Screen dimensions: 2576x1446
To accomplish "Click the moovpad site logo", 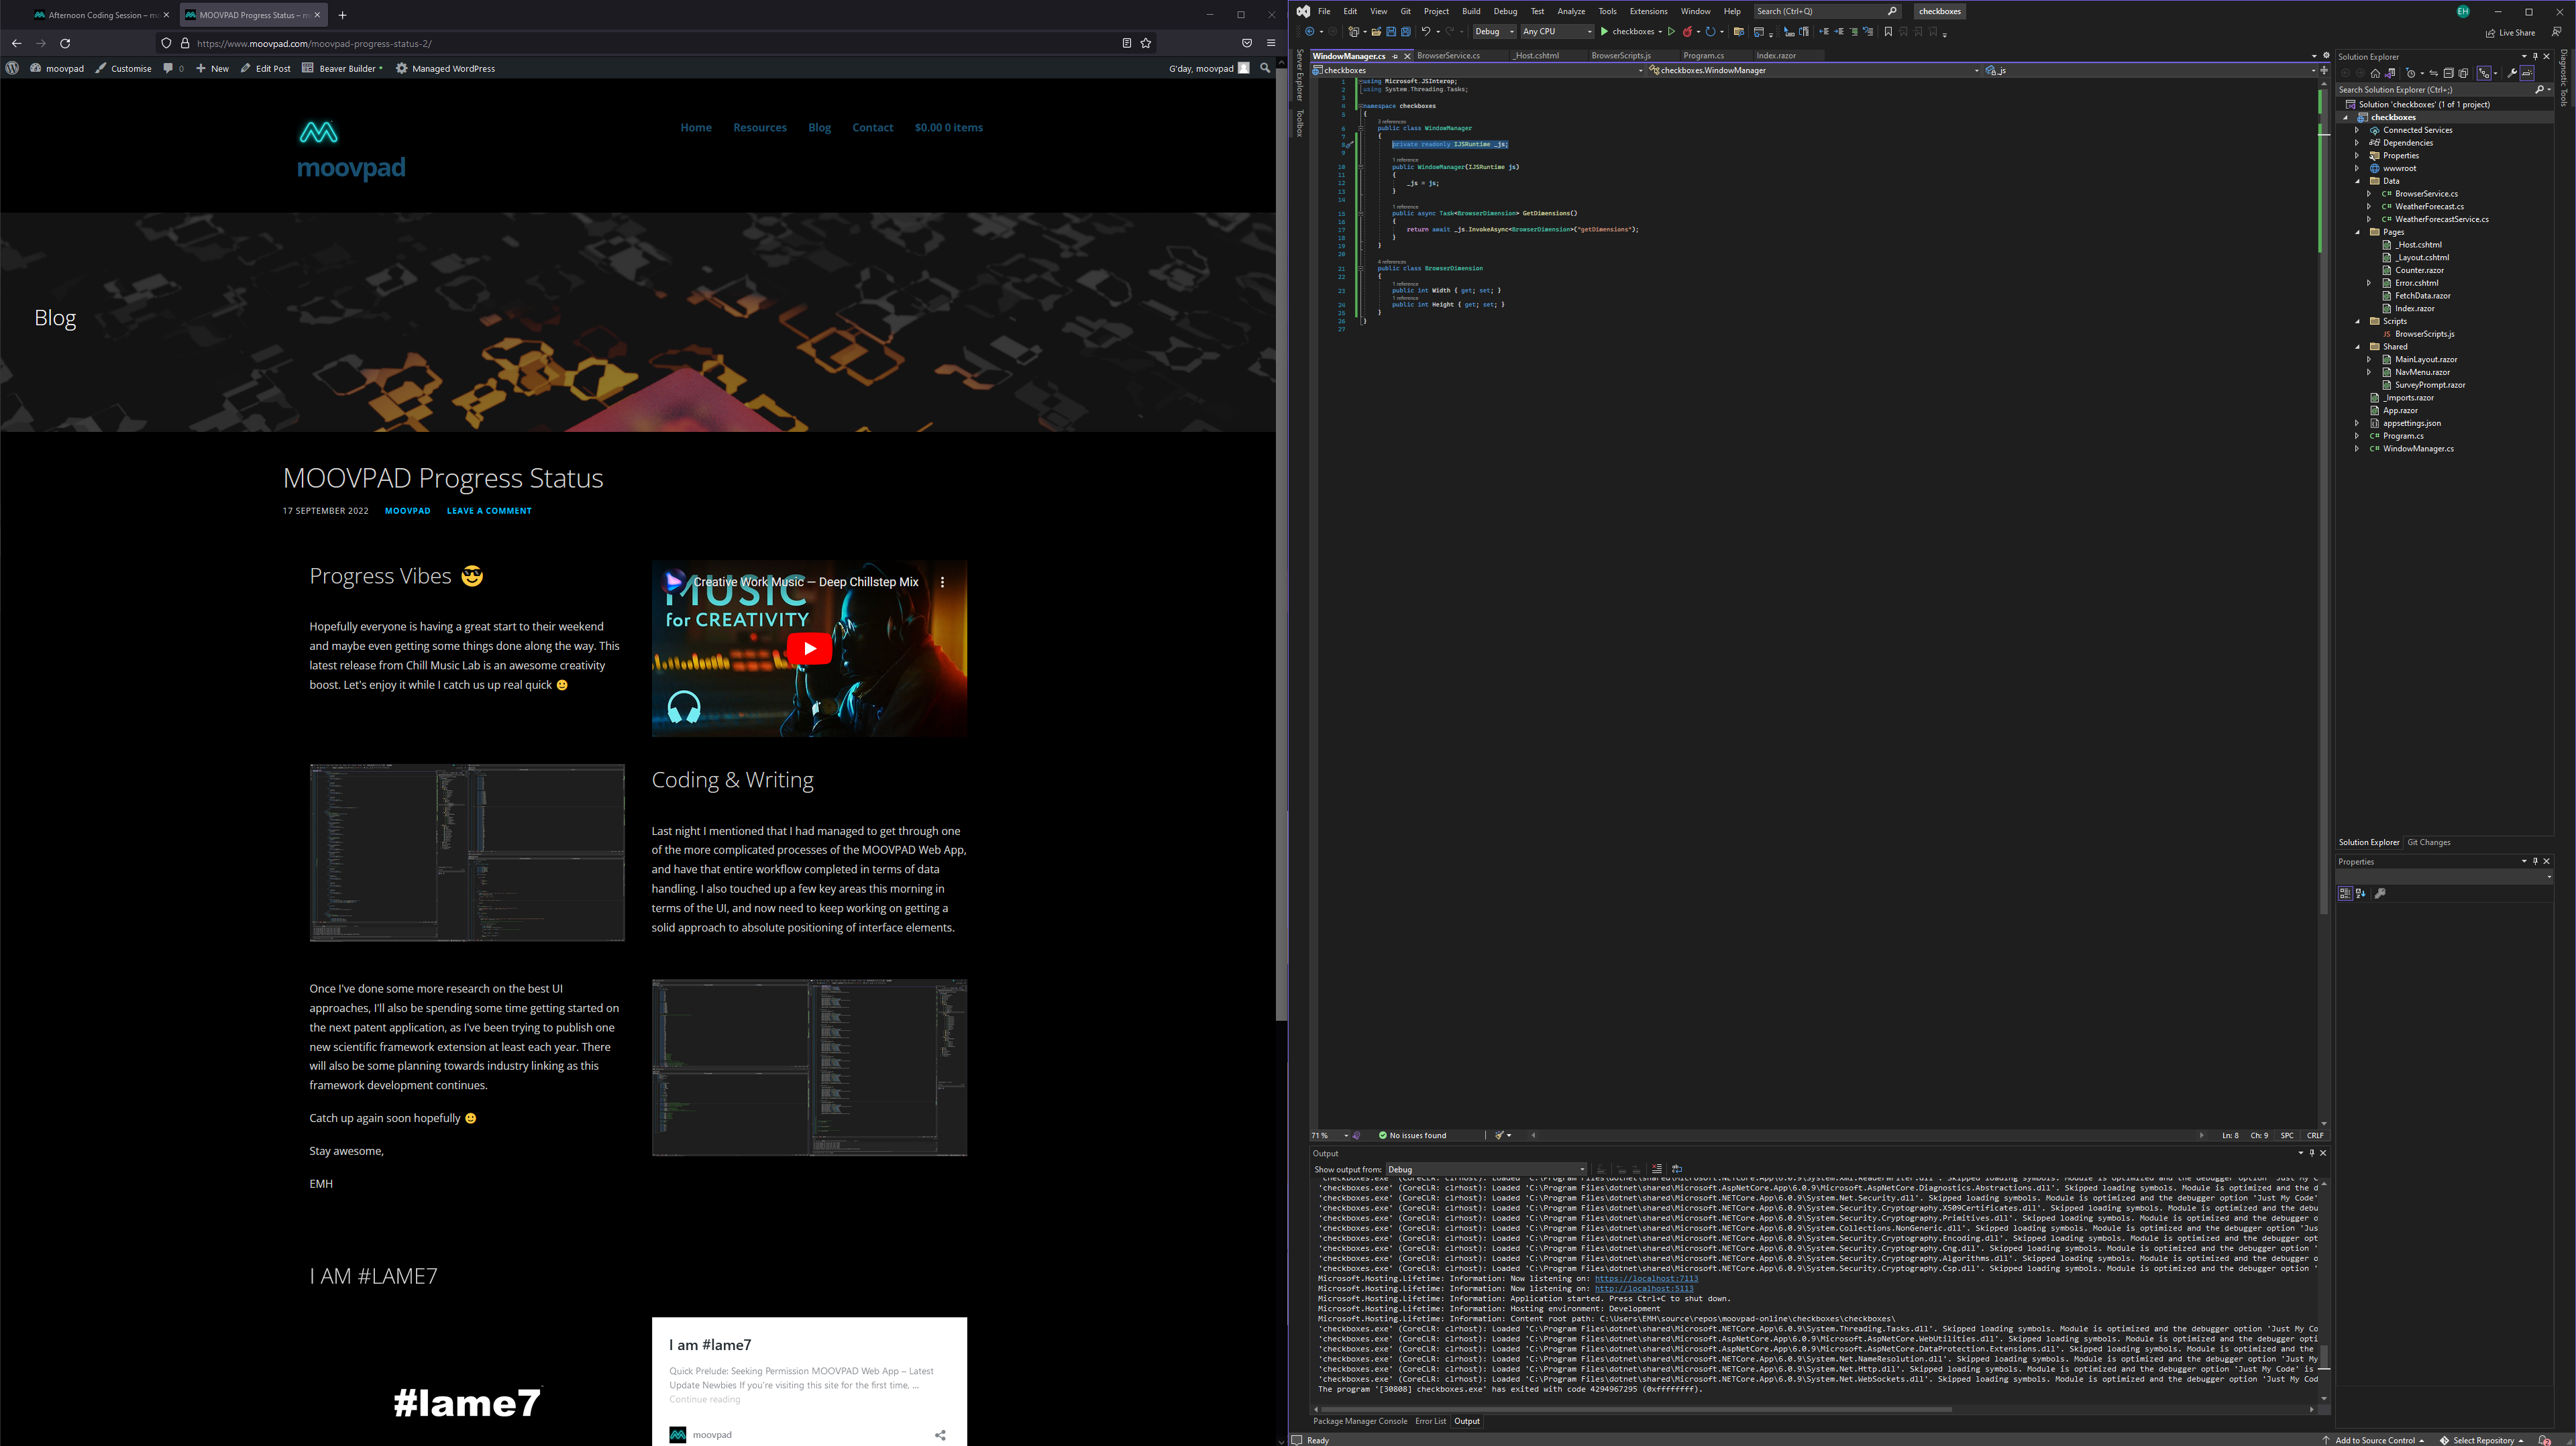I will [351, 150].
